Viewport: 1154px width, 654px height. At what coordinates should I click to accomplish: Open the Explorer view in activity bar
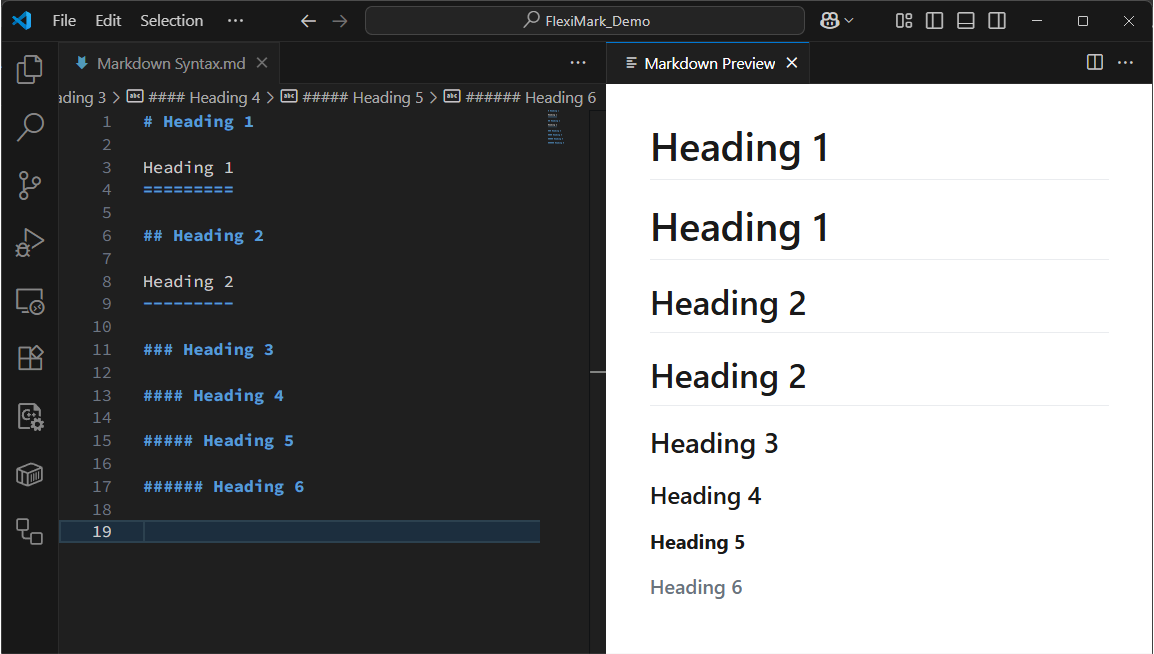[29, 69]
